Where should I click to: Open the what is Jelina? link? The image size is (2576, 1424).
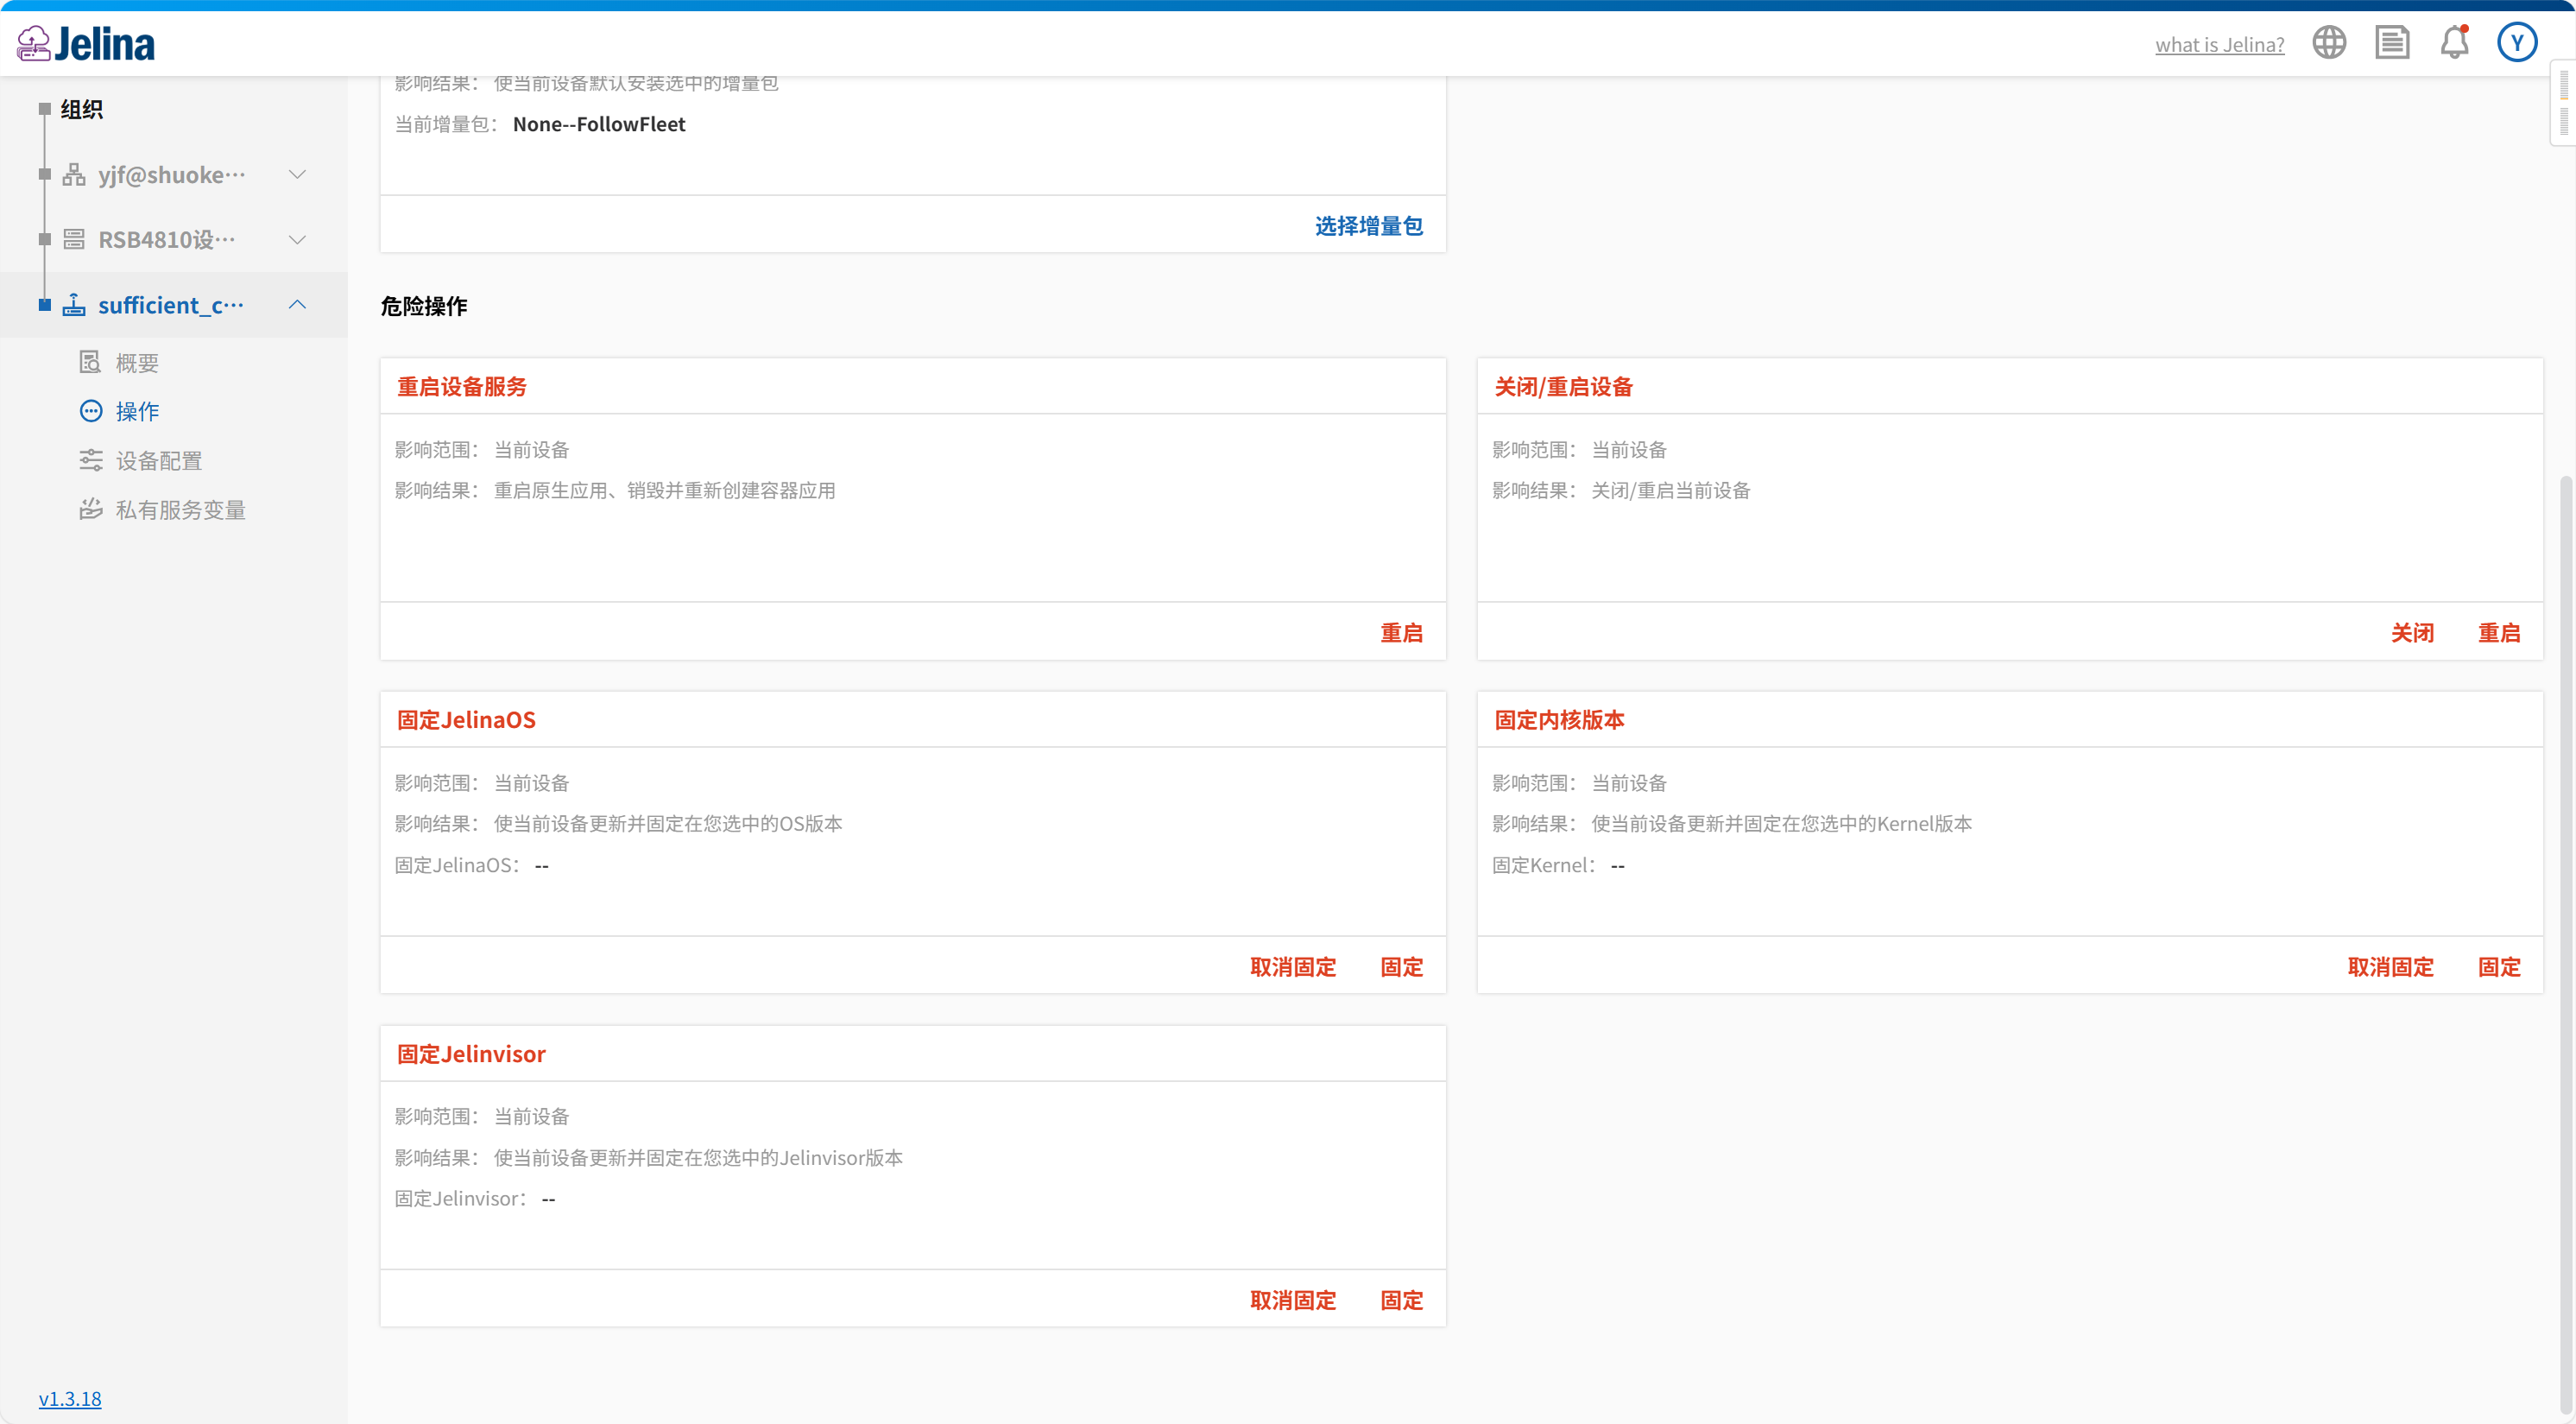click(x=2219, y=45)
